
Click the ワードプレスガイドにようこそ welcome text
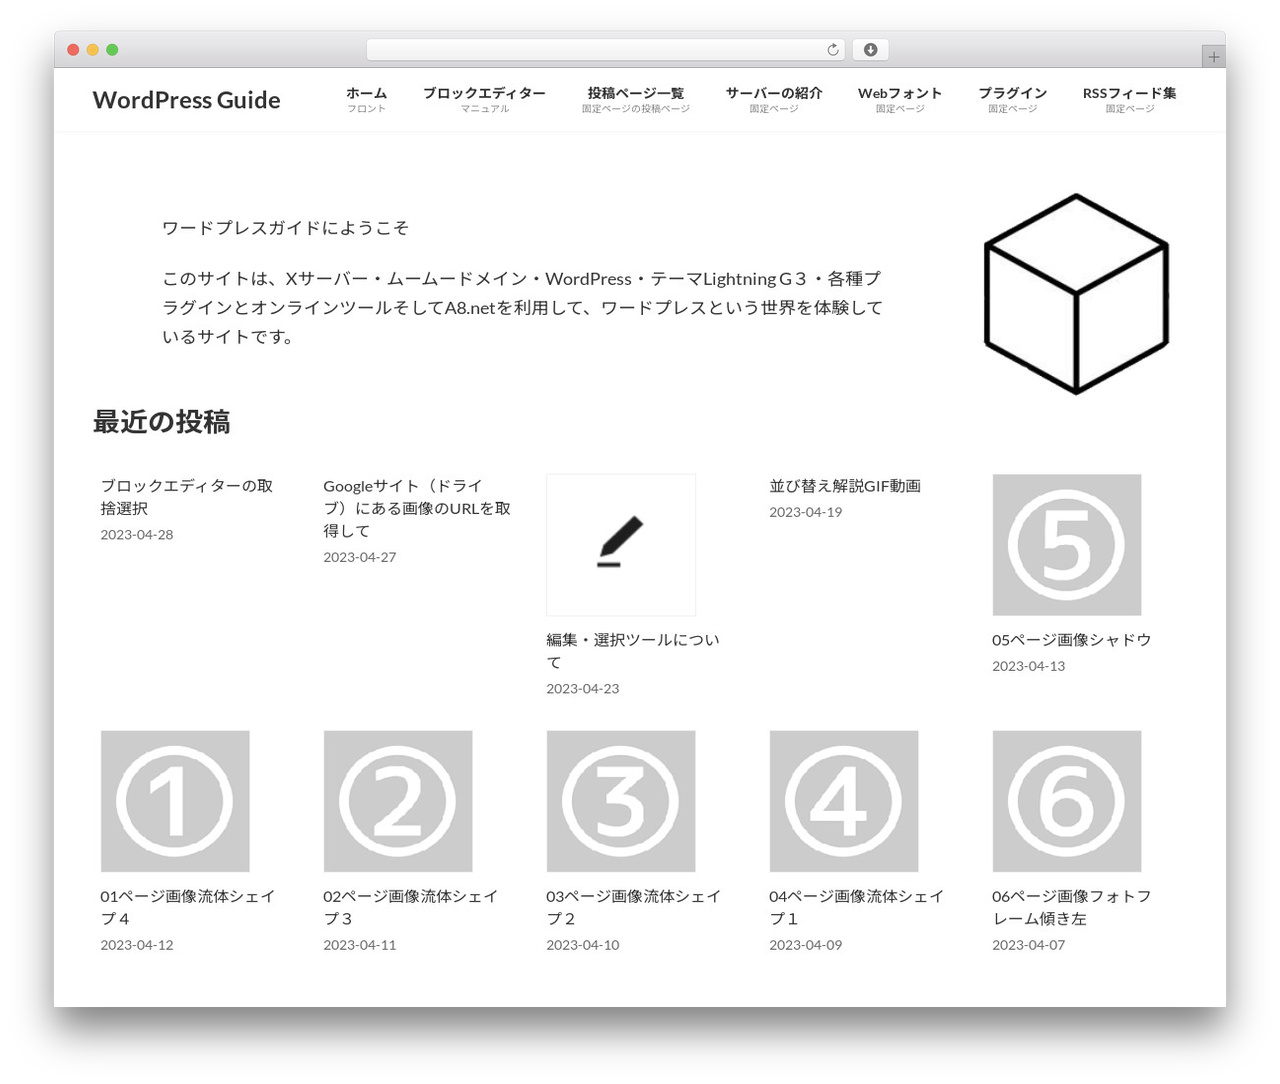click(x=285, y=228)
